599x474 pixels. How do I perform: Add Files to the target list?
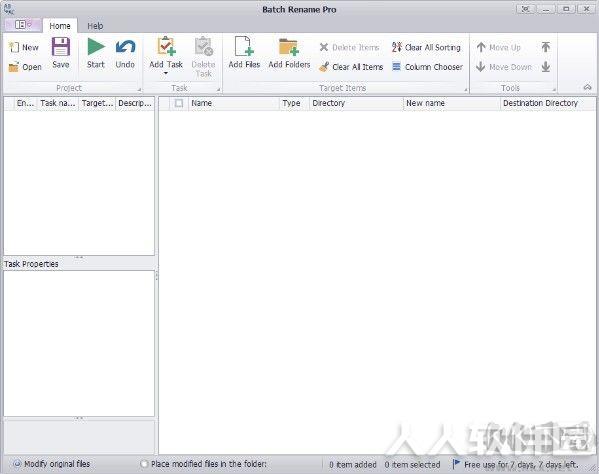click(244, 53)
